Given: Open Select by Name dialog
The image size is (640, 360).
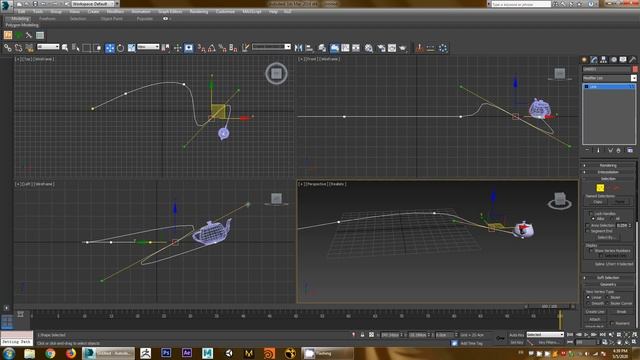Looking at the screenshot, I should pos(76,48).
